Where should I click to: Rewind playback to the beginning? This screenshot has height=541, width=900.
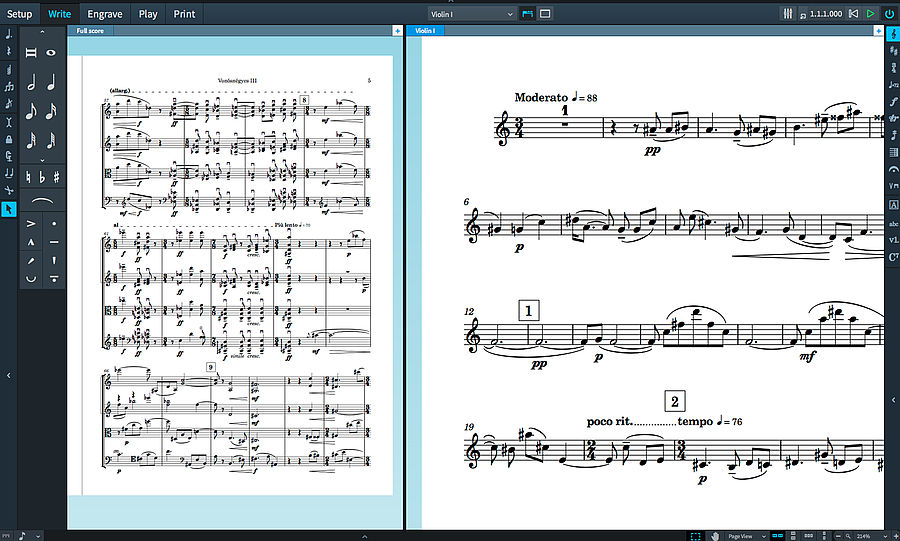854,13
